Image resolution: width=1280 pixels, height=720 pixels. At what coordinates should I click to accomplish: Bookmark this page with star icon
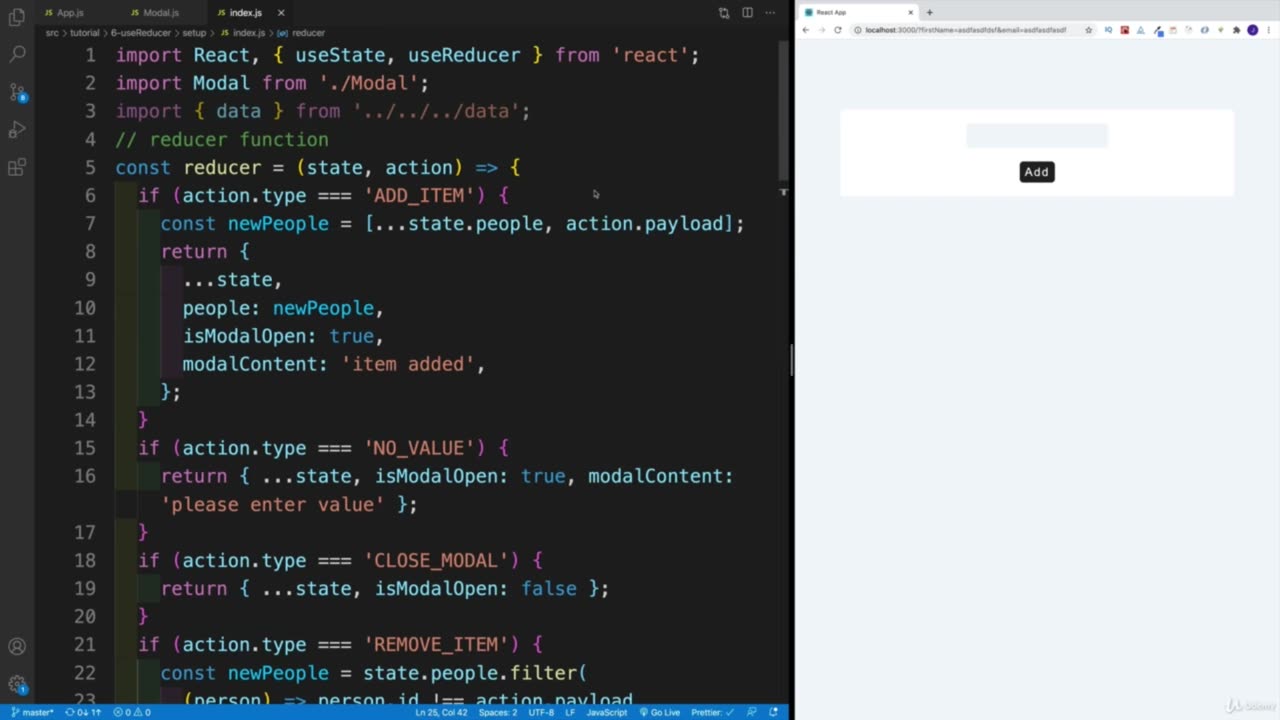pos(1088,30)
